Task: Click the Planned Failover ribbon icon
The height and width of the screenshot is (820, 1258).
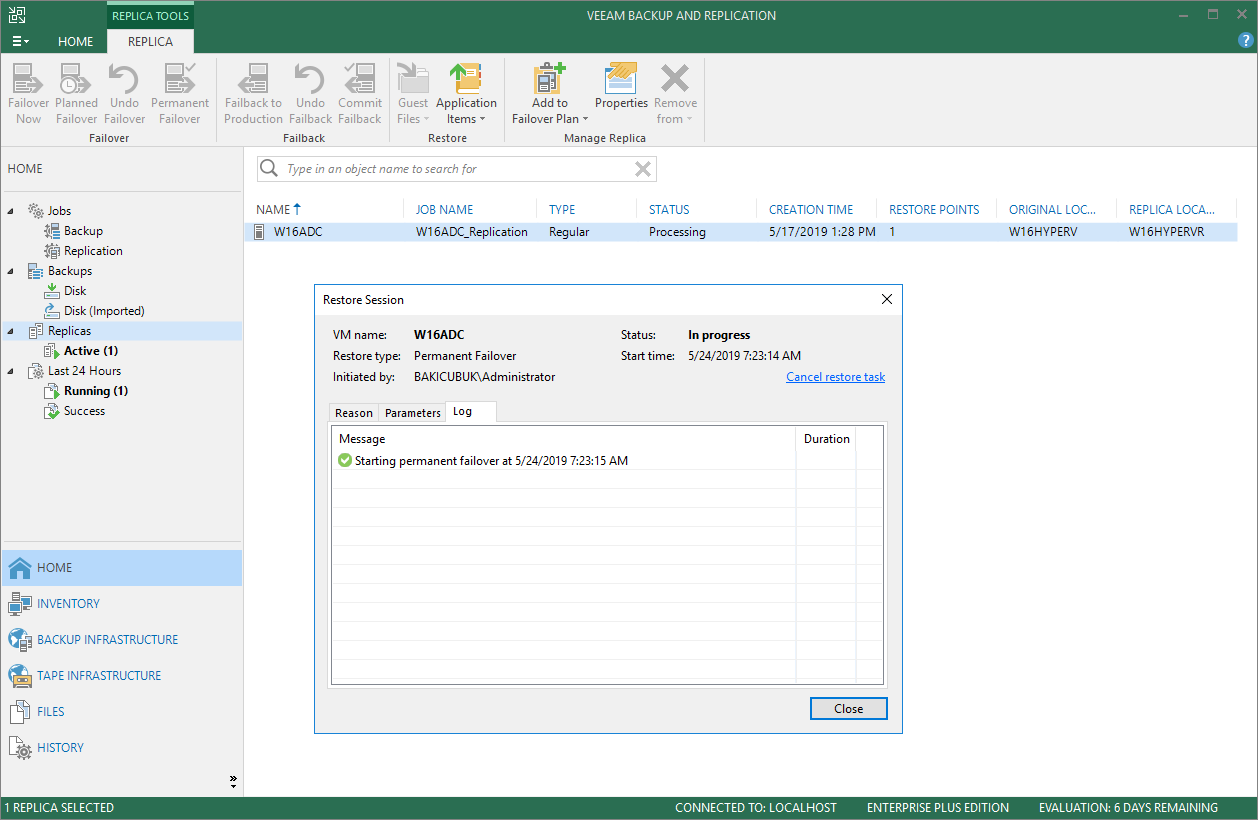Action: (x=76, y=94)
